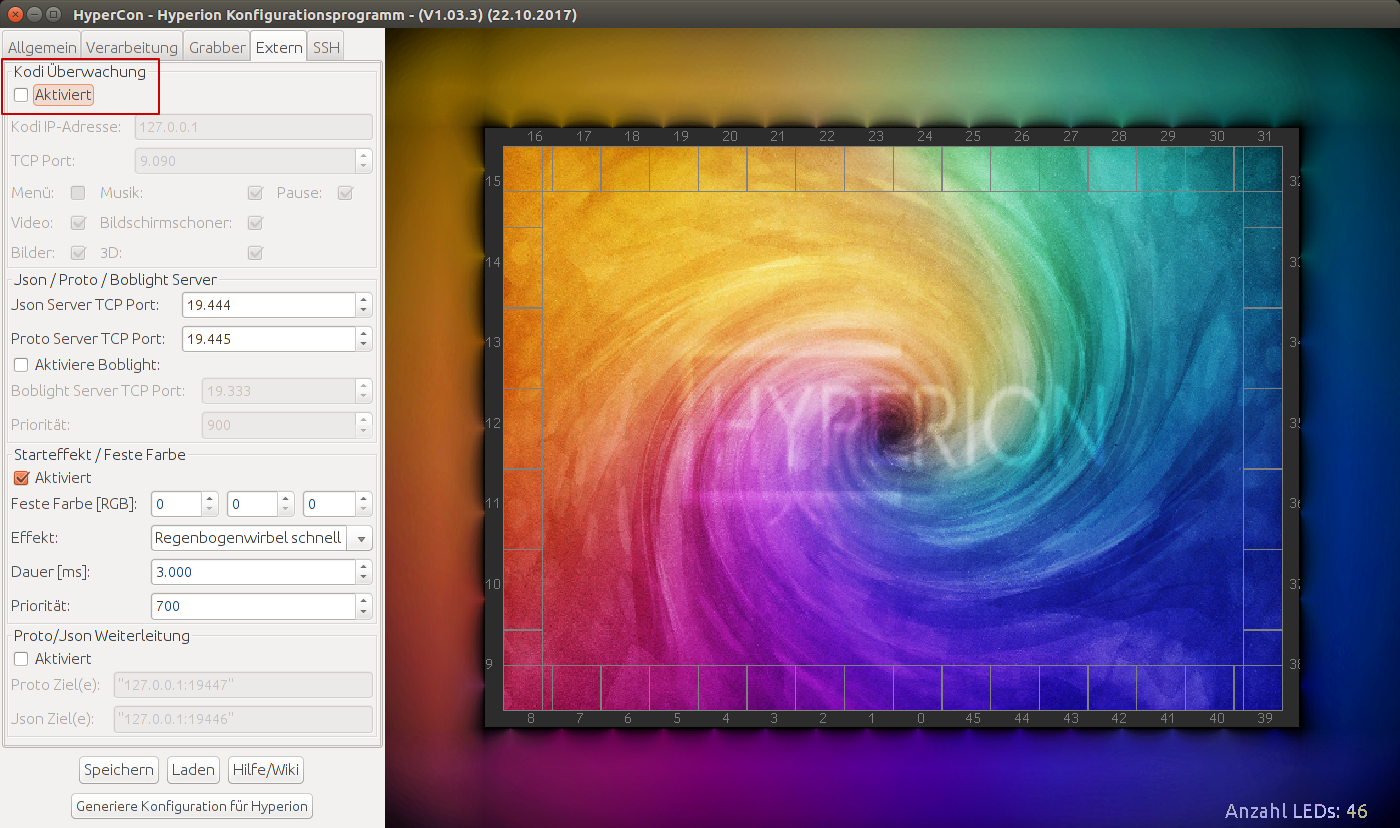Select LED region 45 at bottom
The width and height of the screenshot is (1400, 828).
[x=967, y=688]
